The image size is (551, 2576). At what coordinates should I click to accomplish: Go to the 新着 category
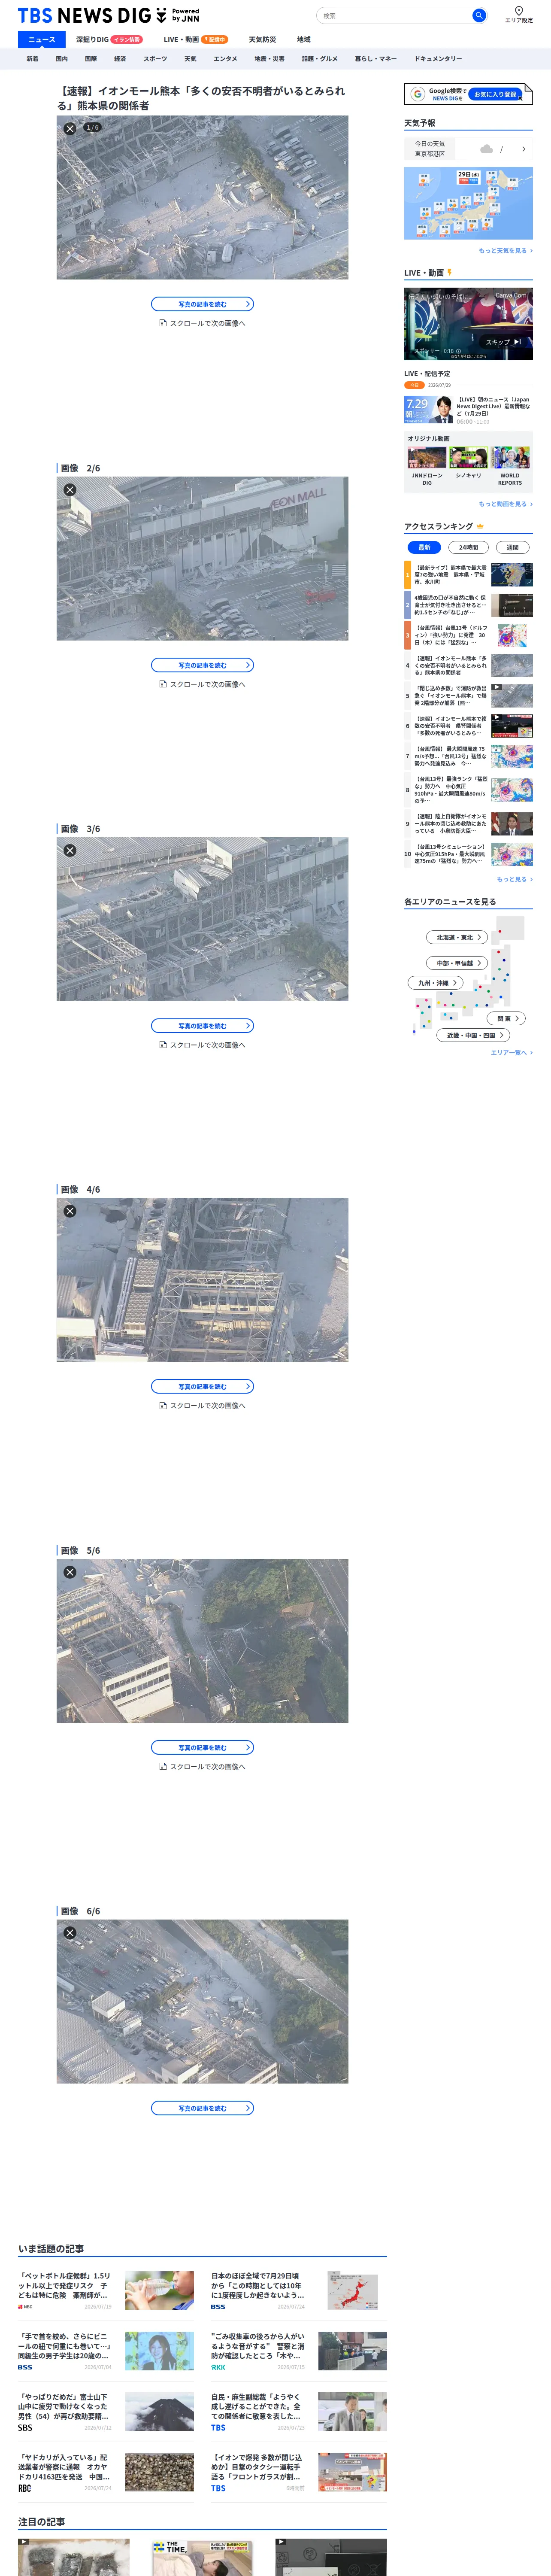32,59
